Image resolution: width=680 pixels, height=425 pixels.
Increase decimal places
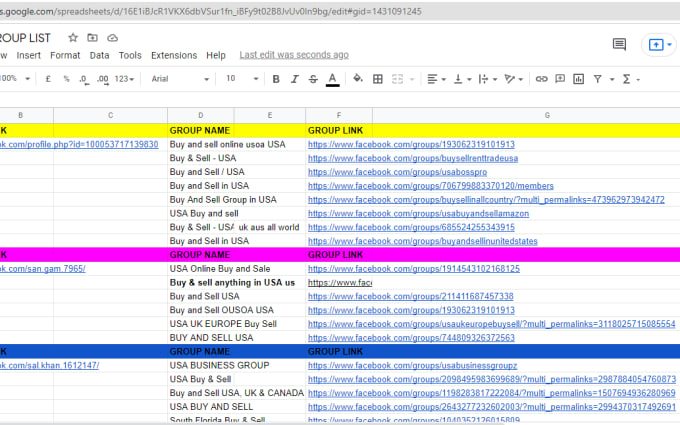(103, 79)
